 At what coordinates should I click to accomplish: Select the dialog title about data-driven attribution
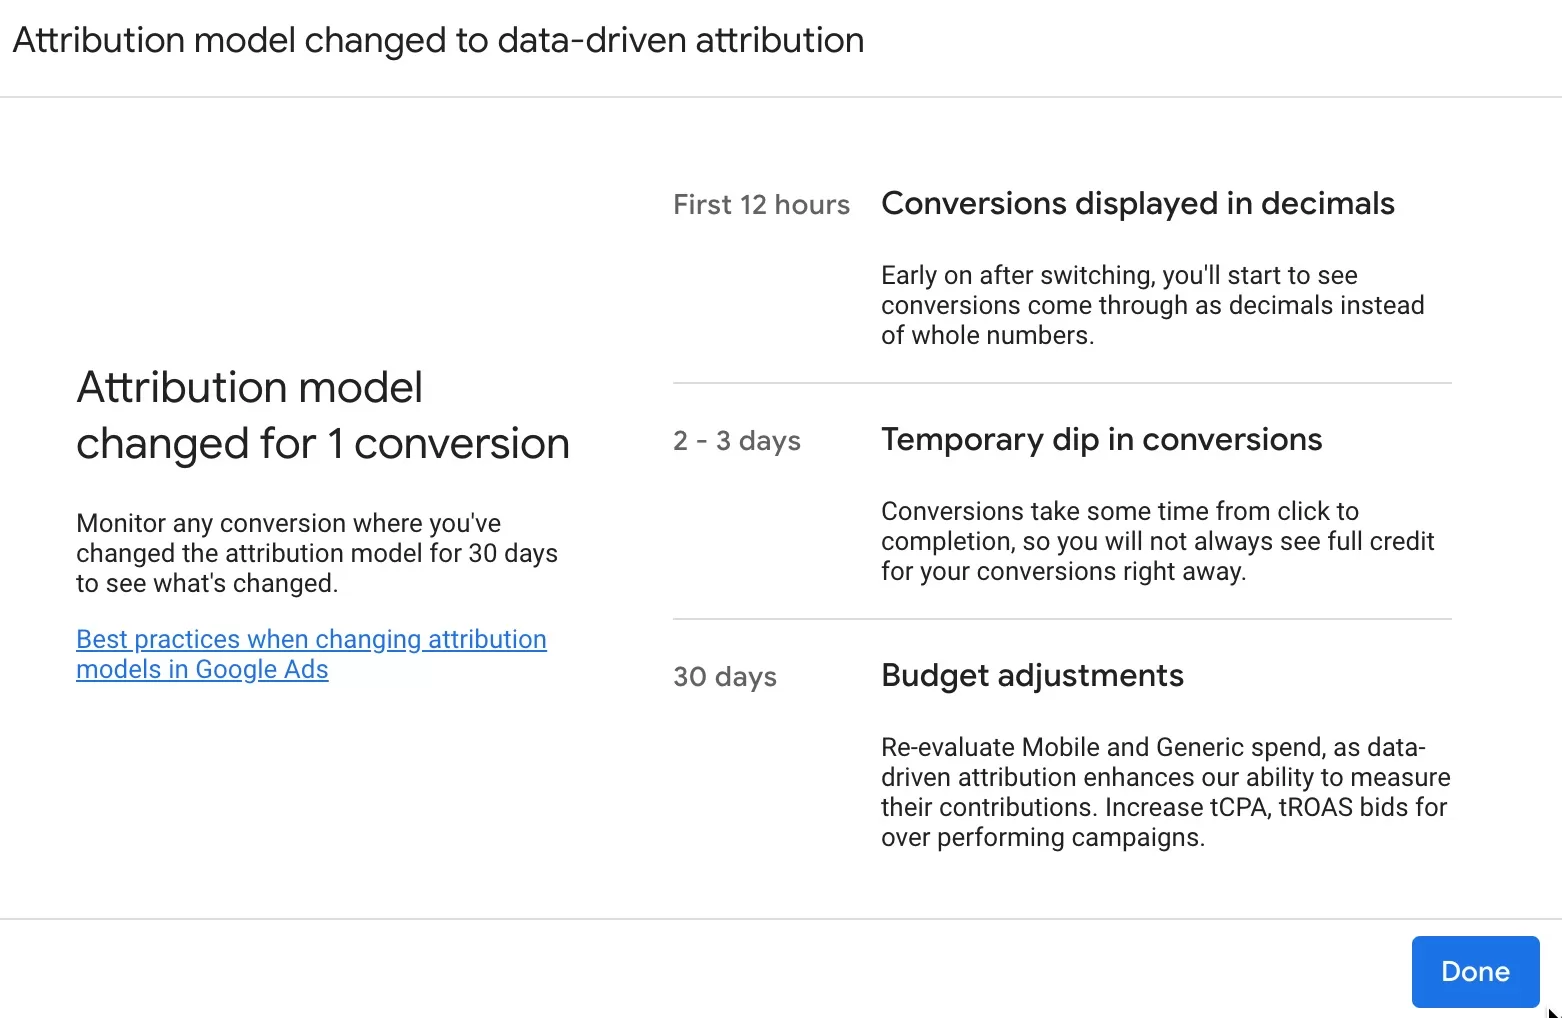click(438, 40)
